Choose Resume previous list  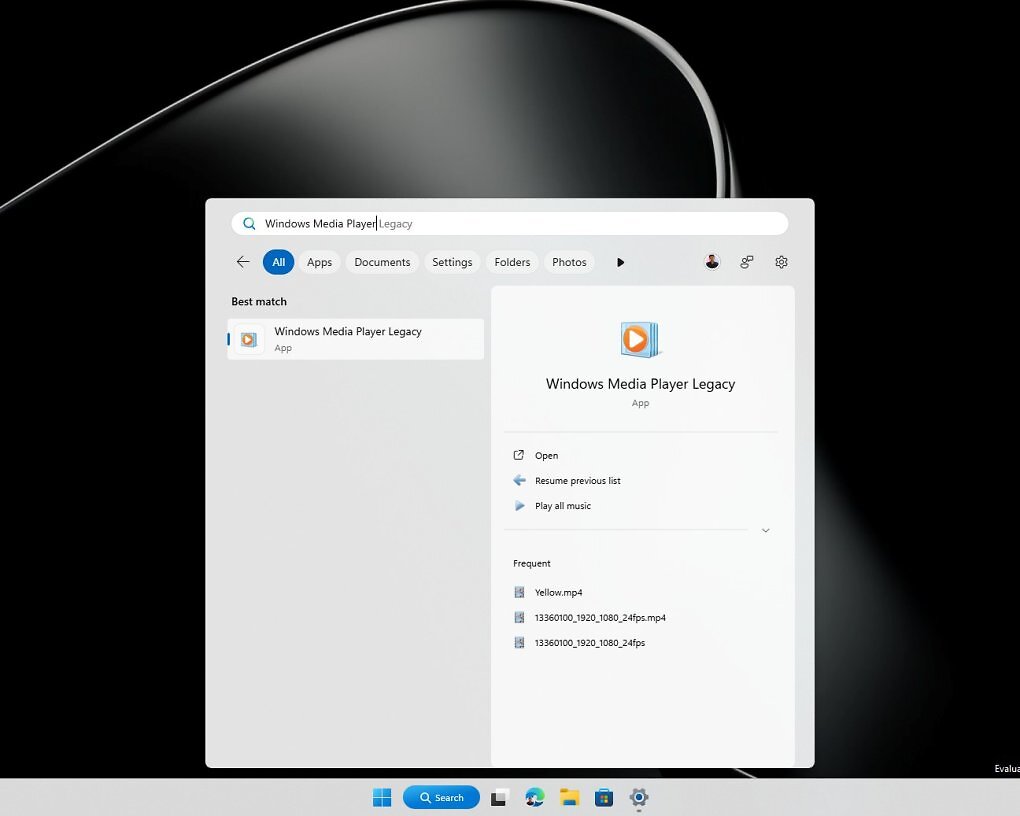(578, 481)
